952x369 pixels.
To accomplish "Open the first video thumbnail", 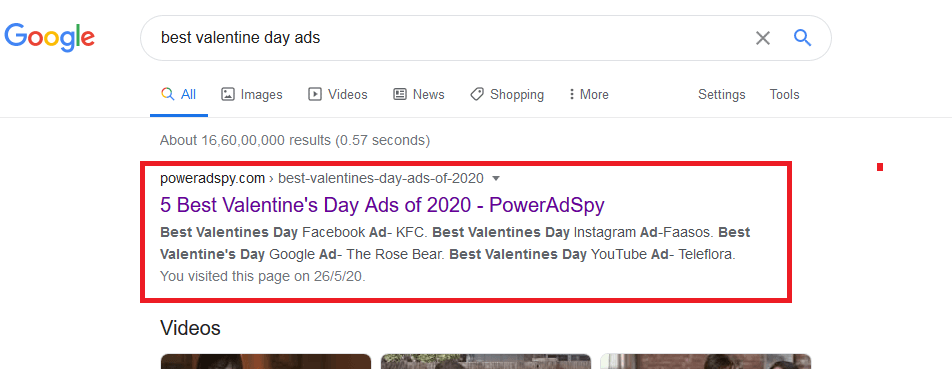I will 266,361.
